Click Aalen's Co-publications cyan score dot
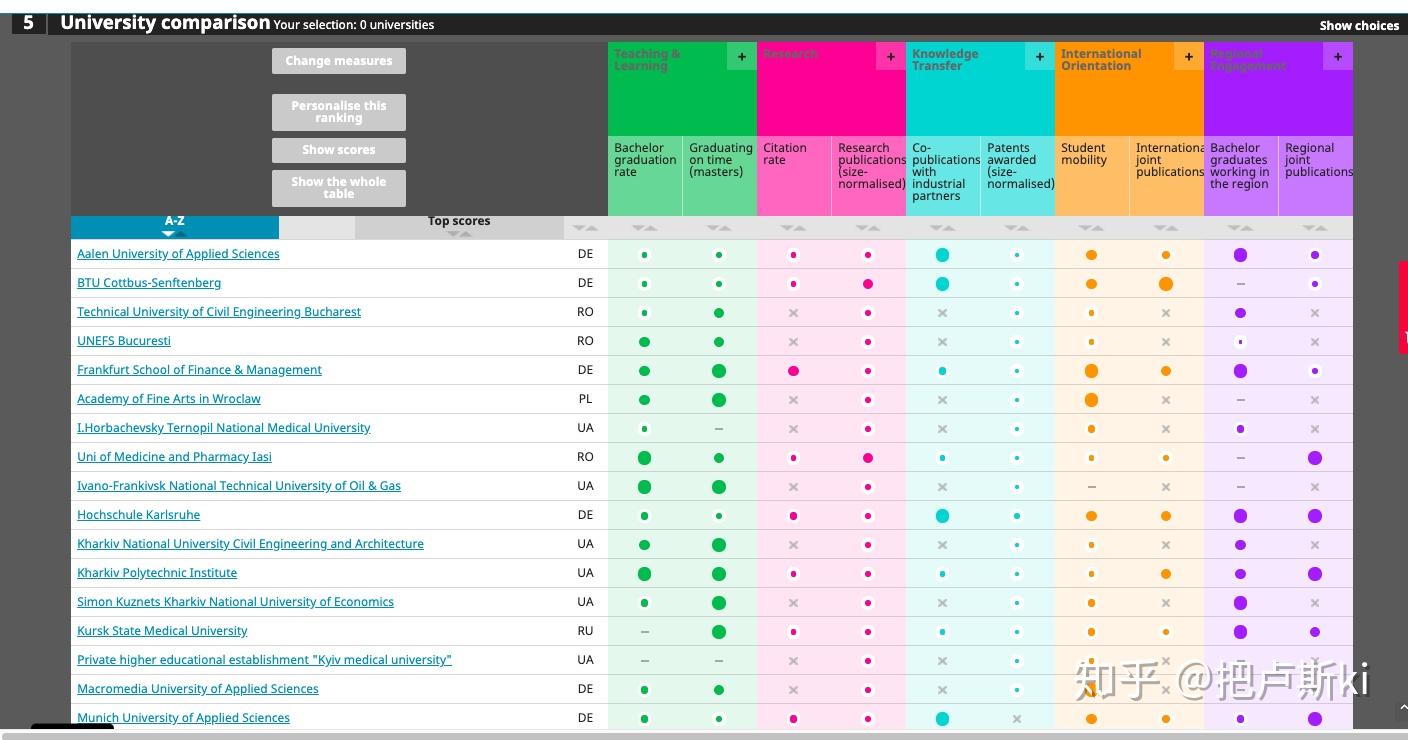This screenshot has height=740, width=1408. click(x=942, y=255)
